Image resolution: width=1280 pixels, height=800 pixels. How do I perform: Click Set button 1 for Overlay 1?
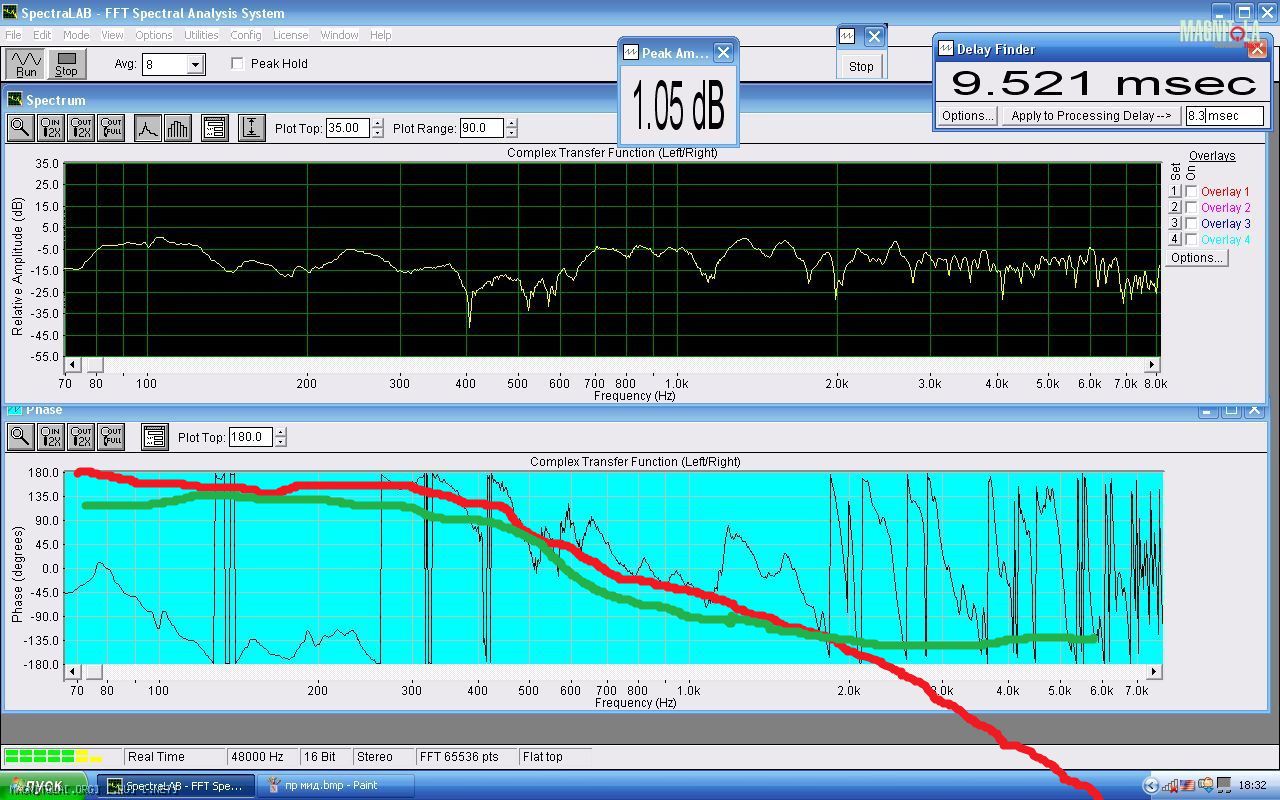coord(1175,192)
